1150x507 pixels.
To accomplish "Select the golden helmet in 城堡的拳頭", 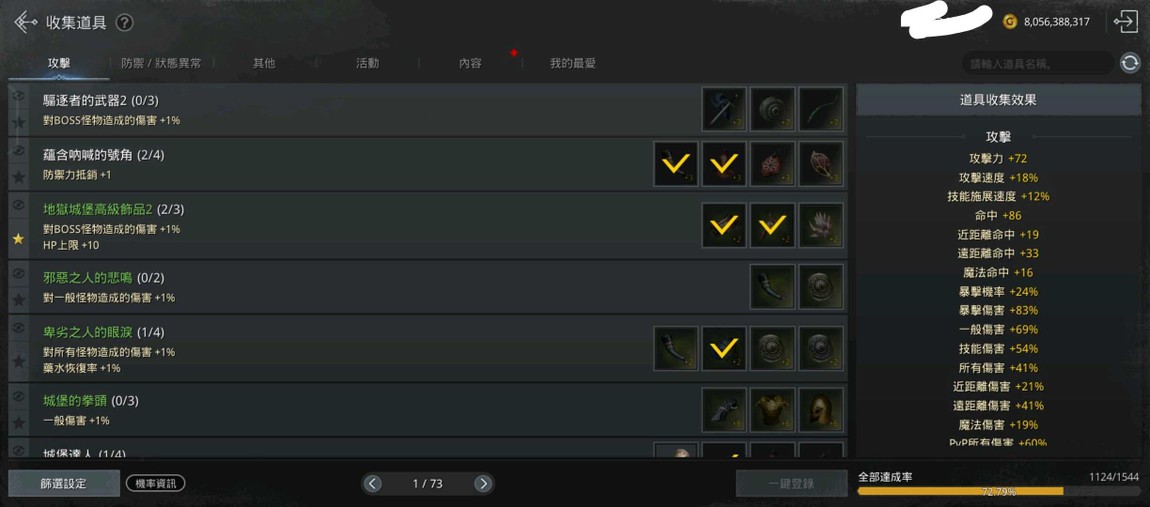I will [821, 409].
